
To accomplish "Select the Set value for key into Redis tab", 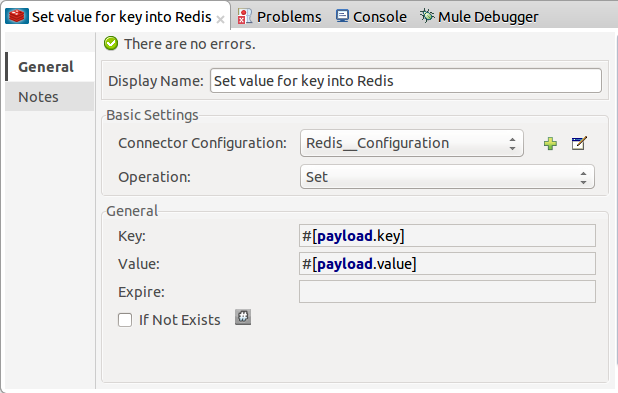I will click(x=121, y=17).
